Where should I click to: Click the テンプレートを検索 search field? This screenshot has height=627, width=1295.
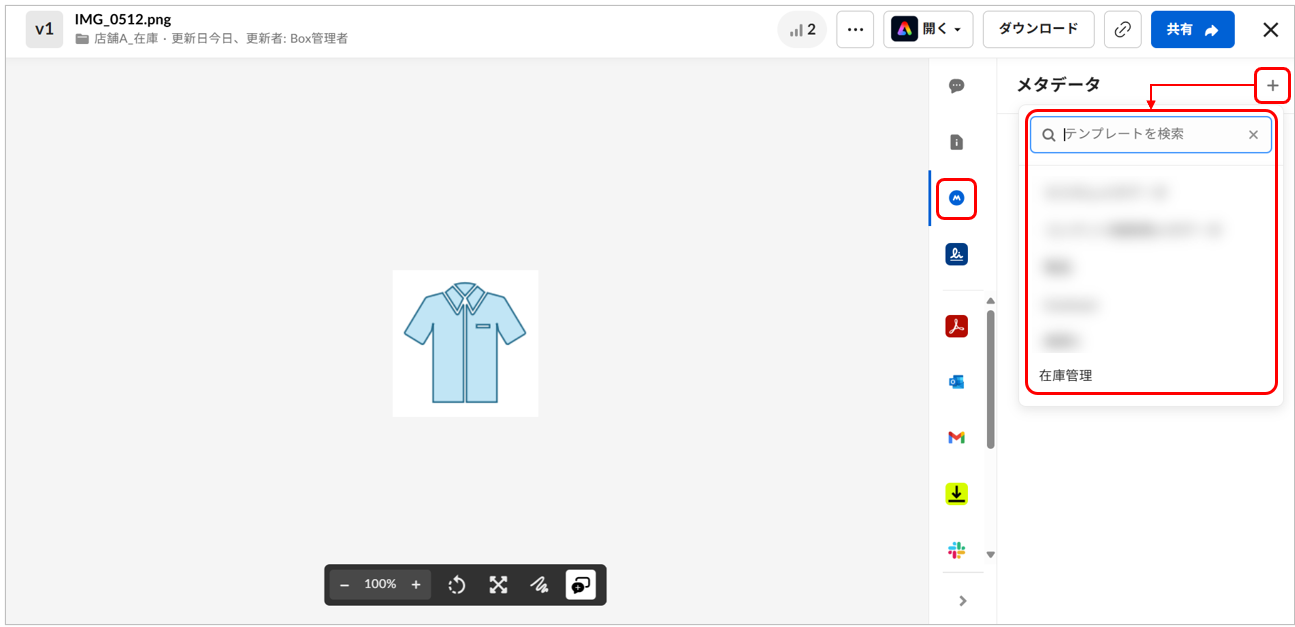tap(1150, 134)
